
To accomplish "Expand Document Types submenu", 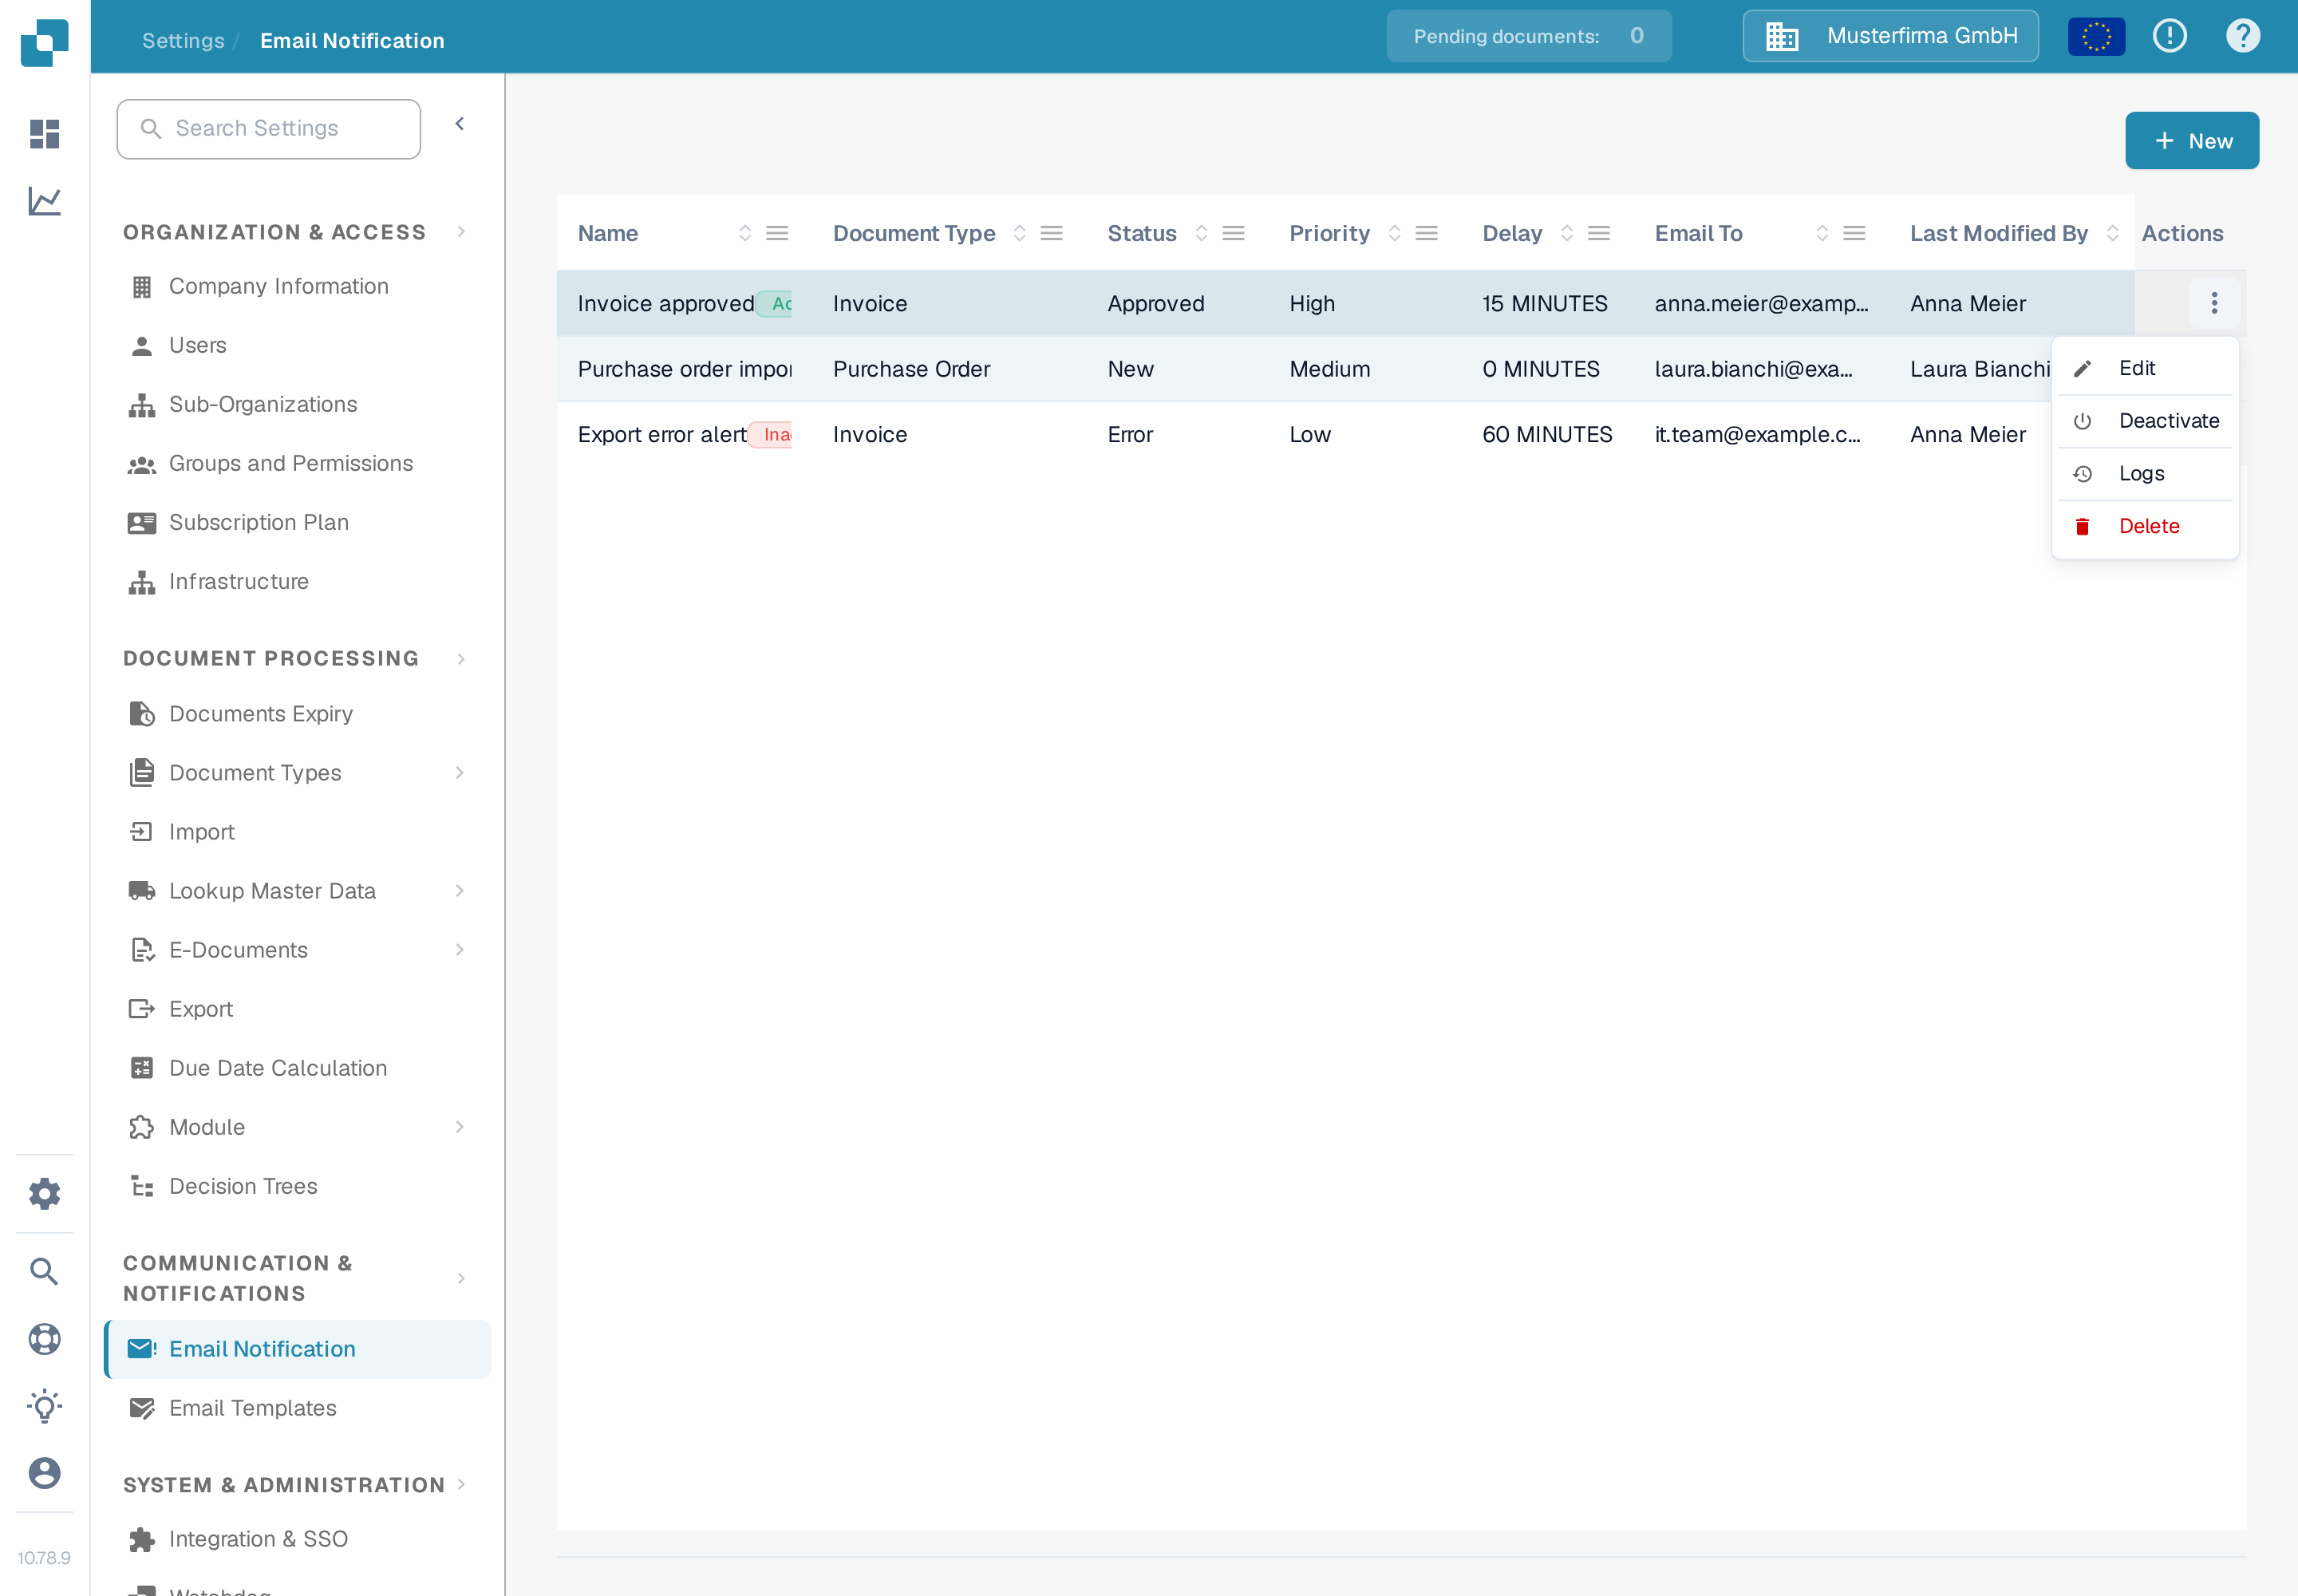I will coord(460,773).
